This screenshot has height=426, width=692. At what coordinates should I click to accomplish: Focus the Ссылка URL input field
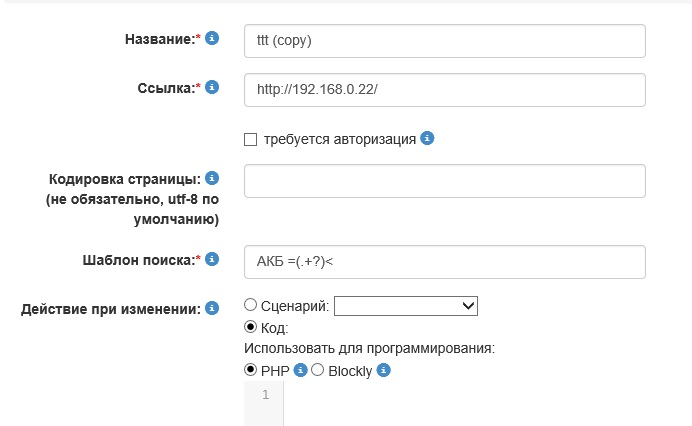[444, 89]
